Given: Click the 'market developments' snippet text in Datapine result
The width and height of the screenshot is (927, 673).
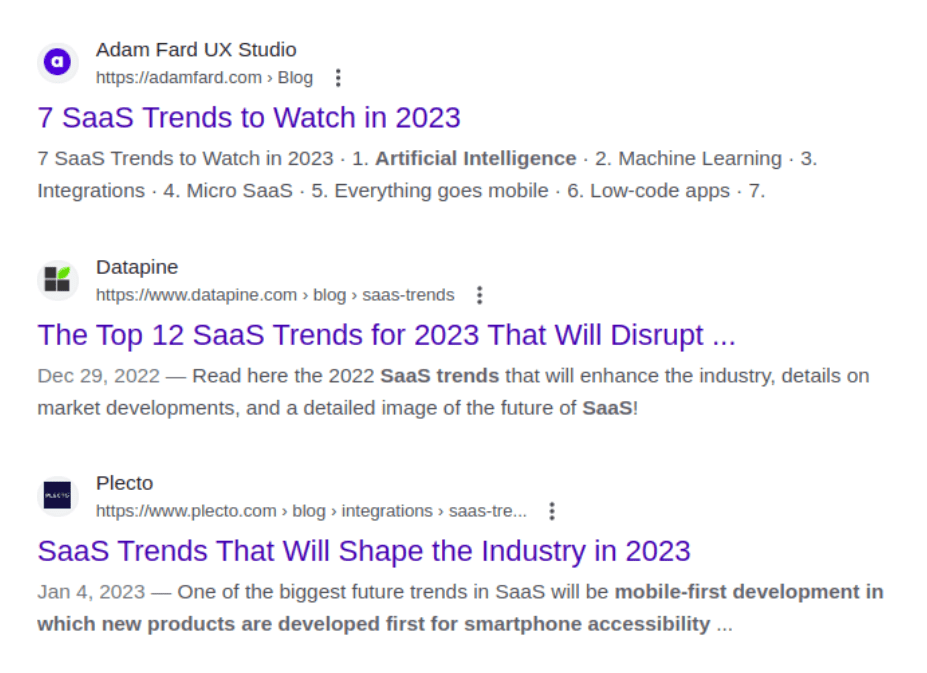Looking at the screenshot, I should tap(137, 409).
